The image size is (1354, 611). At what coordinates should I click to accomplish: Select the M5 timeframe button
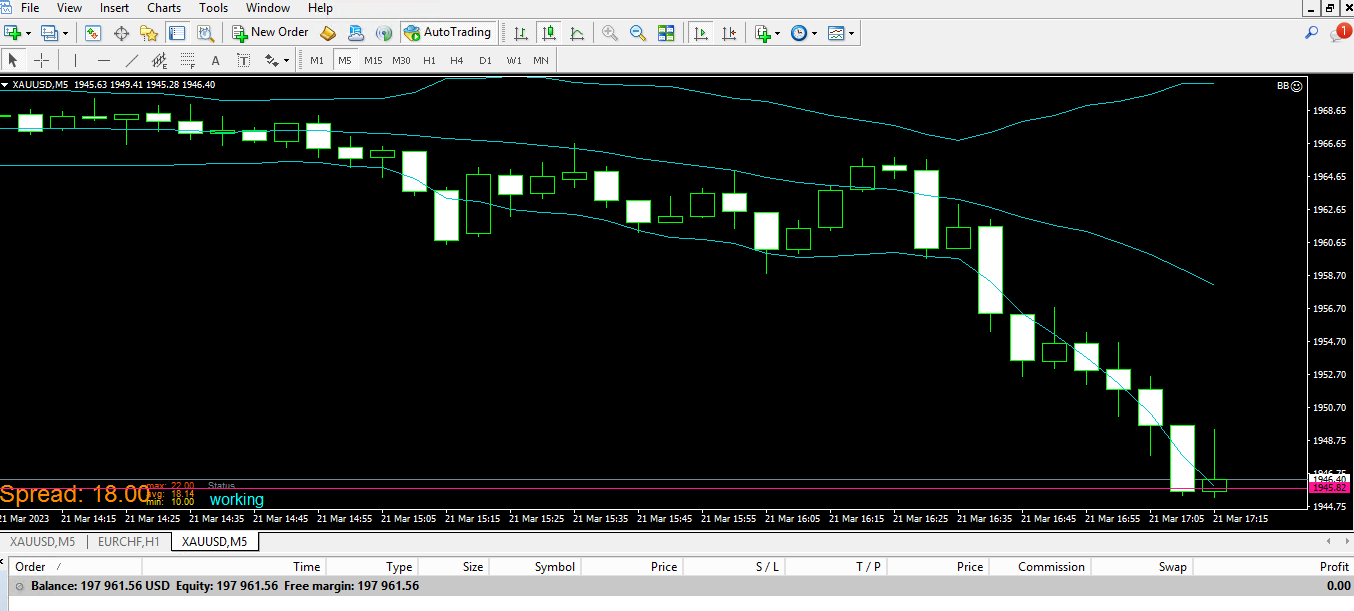click(345, 60)
